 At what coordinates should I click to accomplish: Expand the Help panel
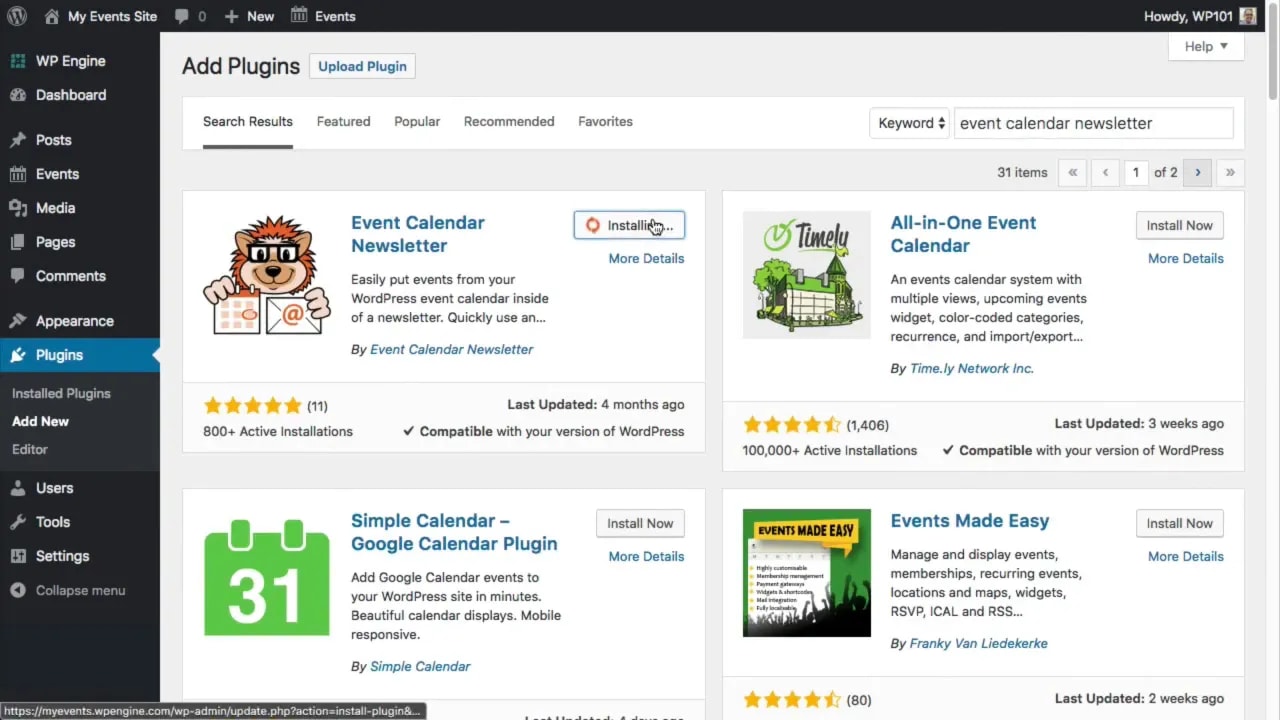[x=1206, y=46]
